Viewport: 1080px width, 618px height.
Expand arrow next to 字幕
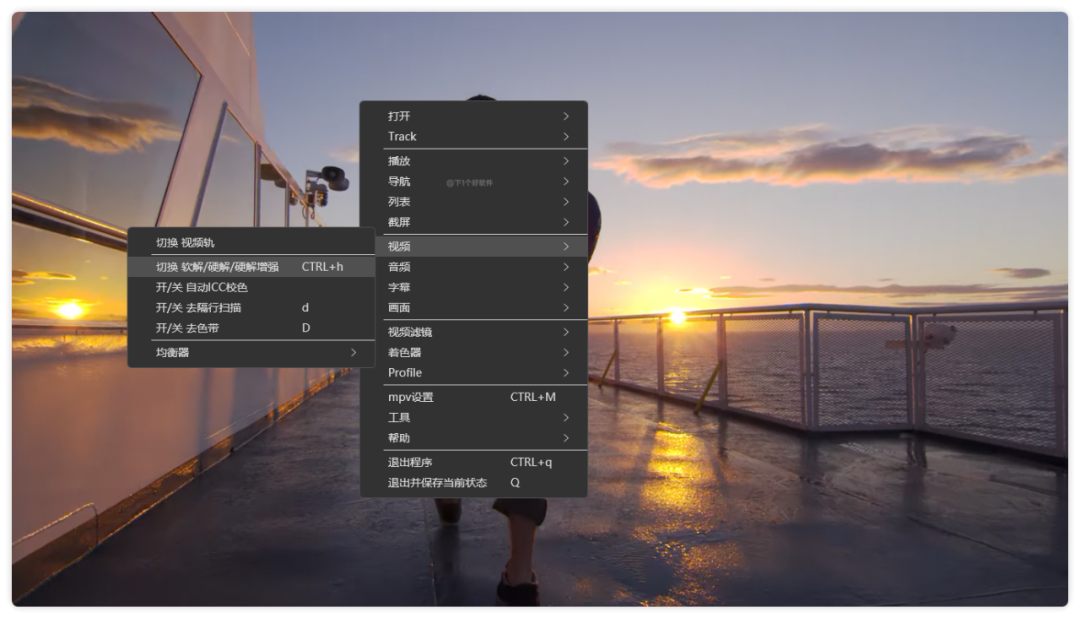pos(566,287)
